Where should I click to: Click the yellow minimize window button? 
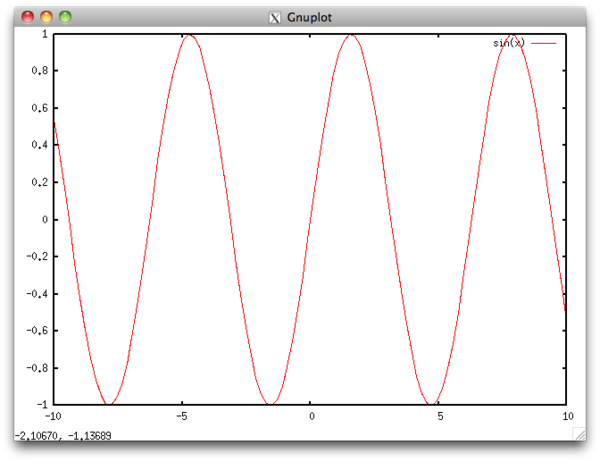coord(46,17)
